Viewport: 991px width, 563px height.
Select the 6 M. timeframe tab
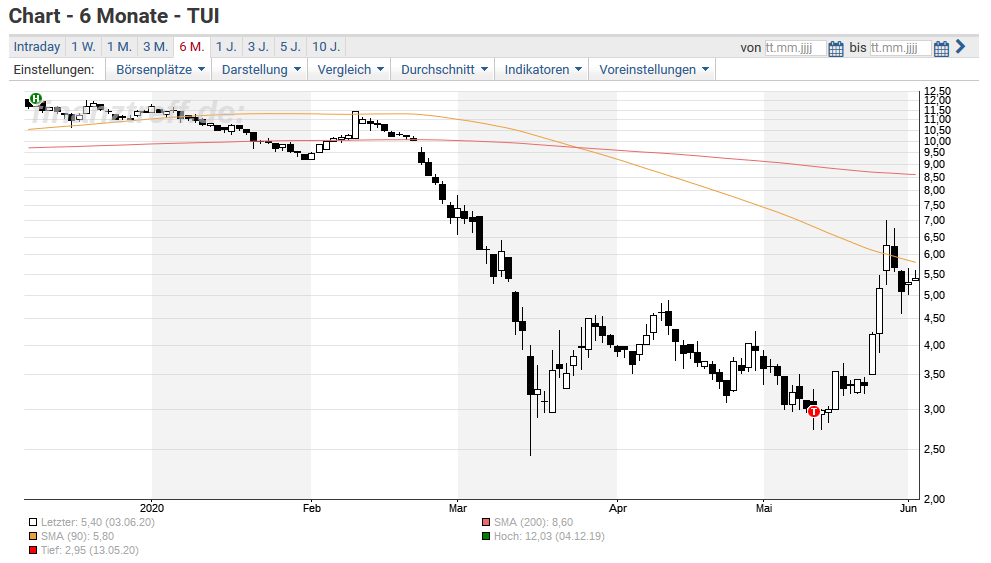[192, 47]
